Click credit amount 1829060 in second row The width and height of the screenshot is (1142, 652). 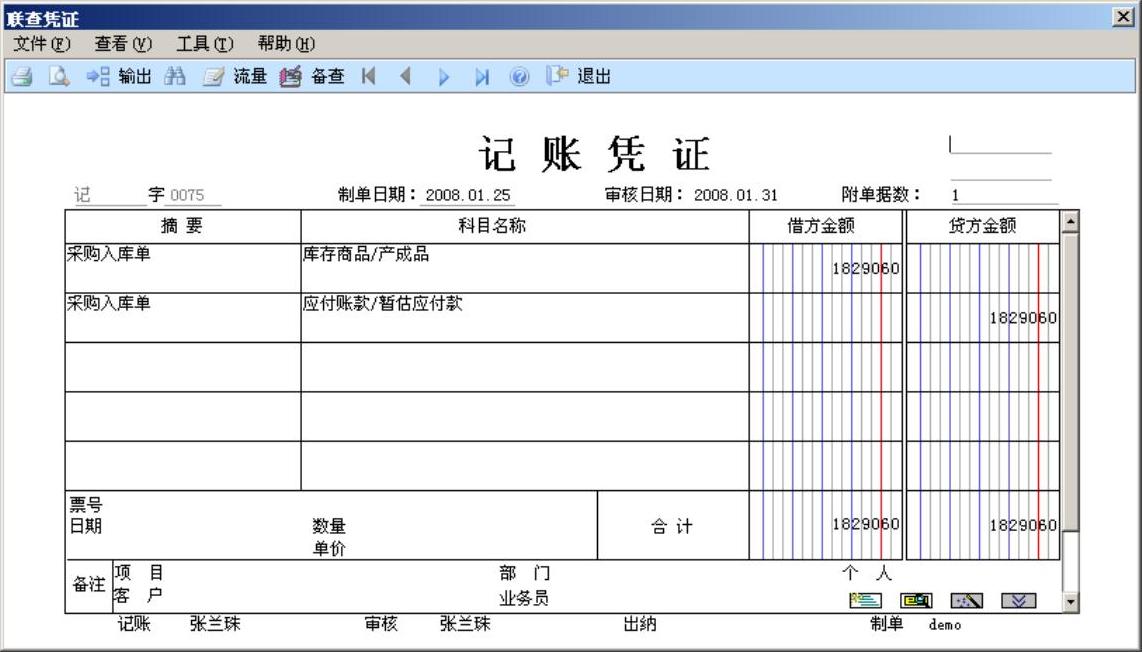[1023, 318]
